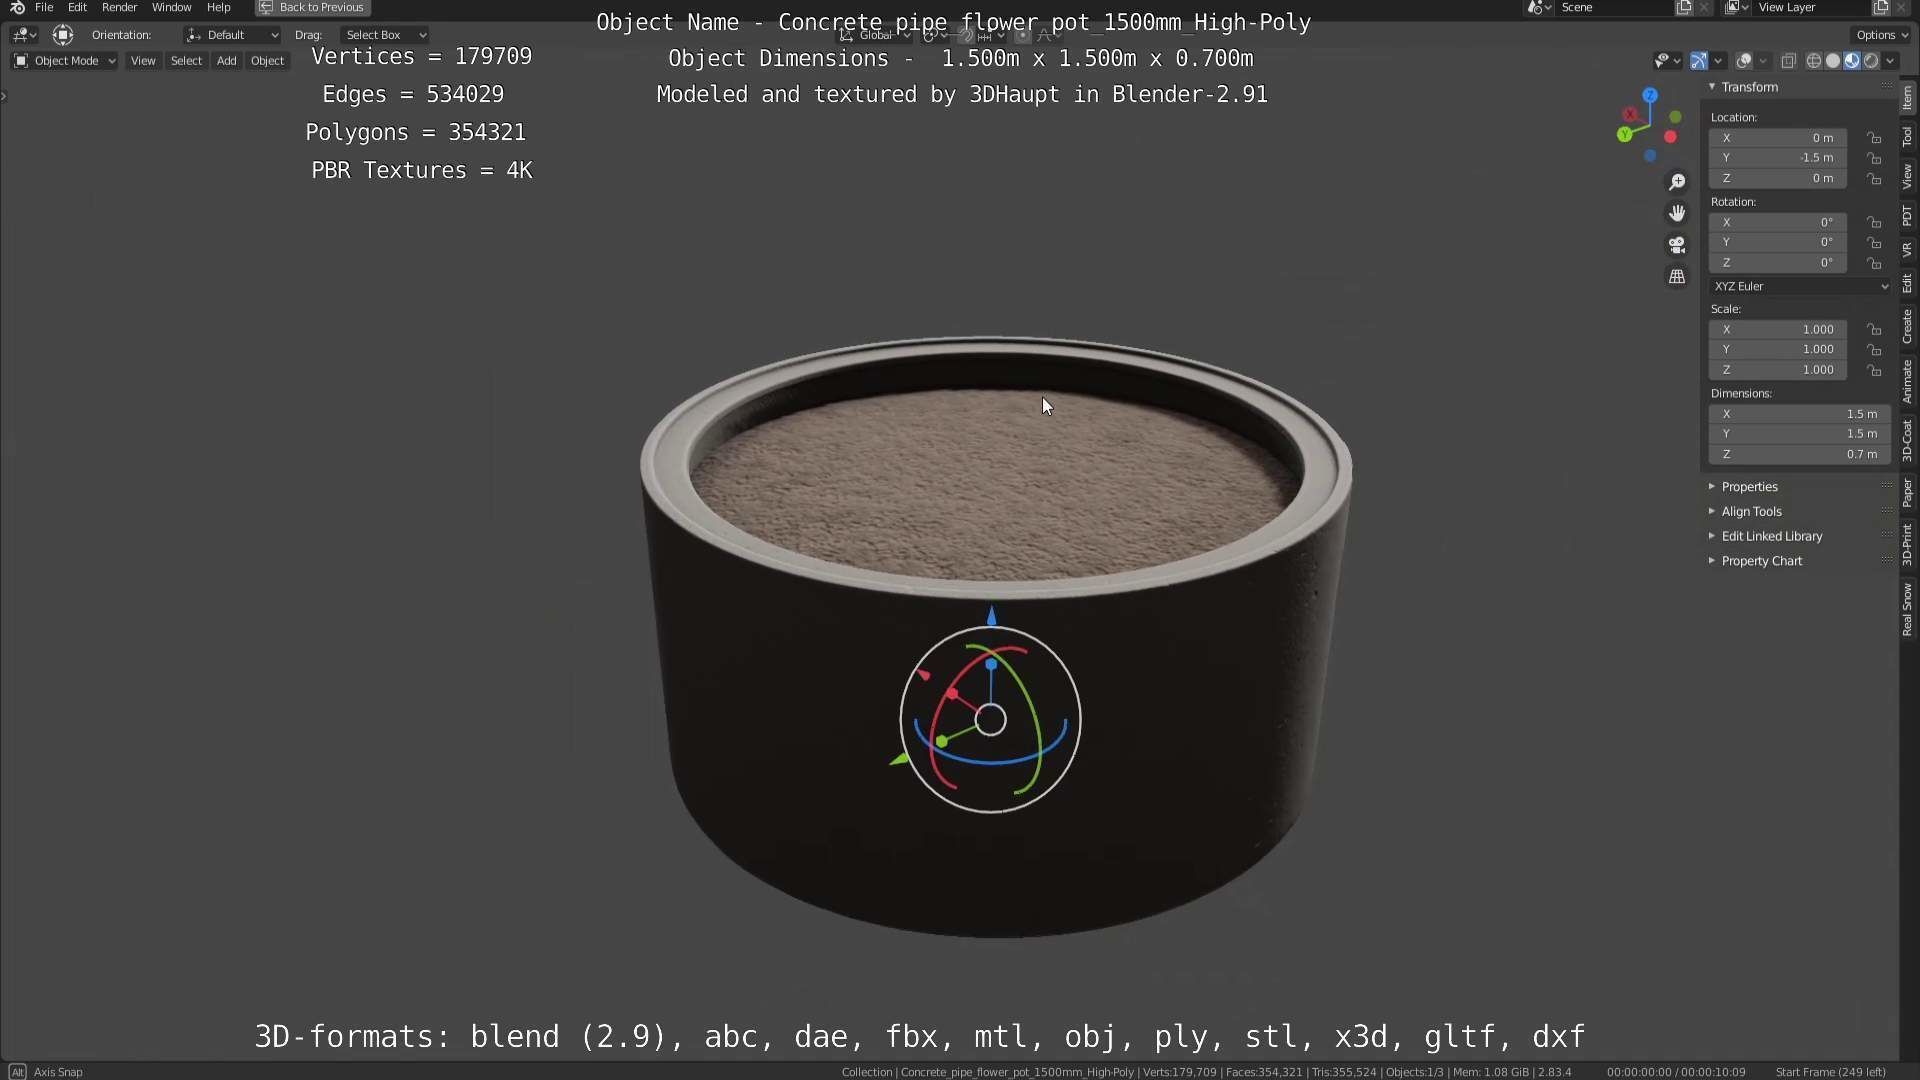Open object type visibility dropdown

tap(1666, 61)
